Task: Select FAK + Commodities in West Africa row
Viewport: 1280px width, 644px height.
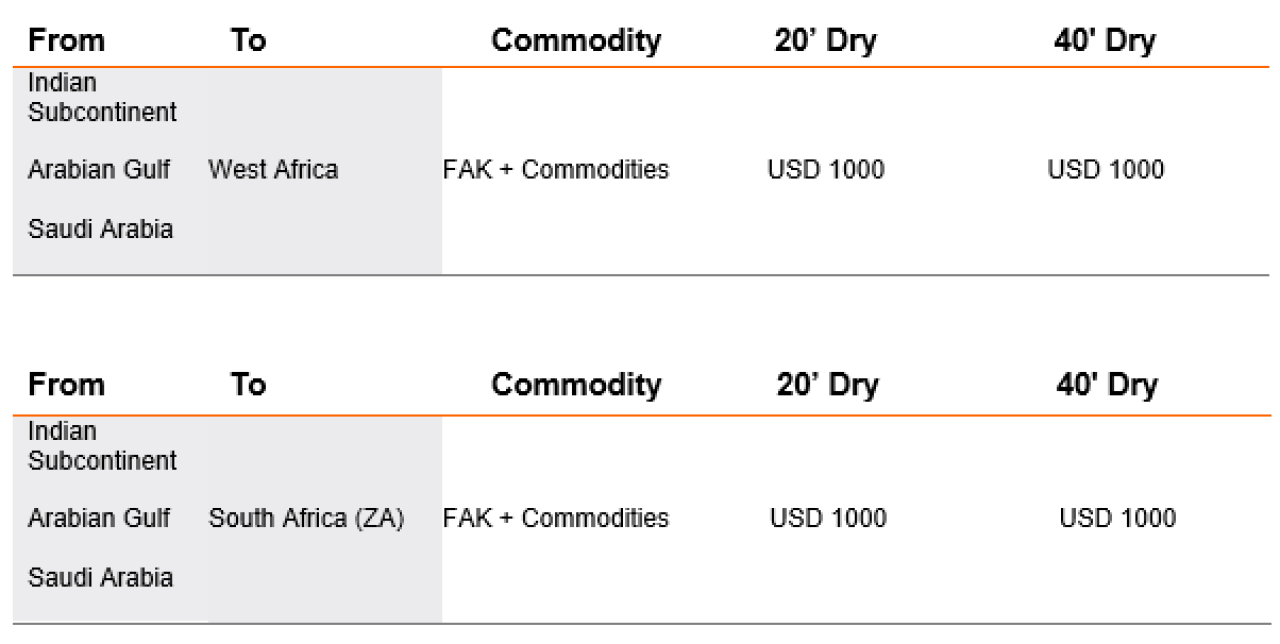Action: pos(556,170)
